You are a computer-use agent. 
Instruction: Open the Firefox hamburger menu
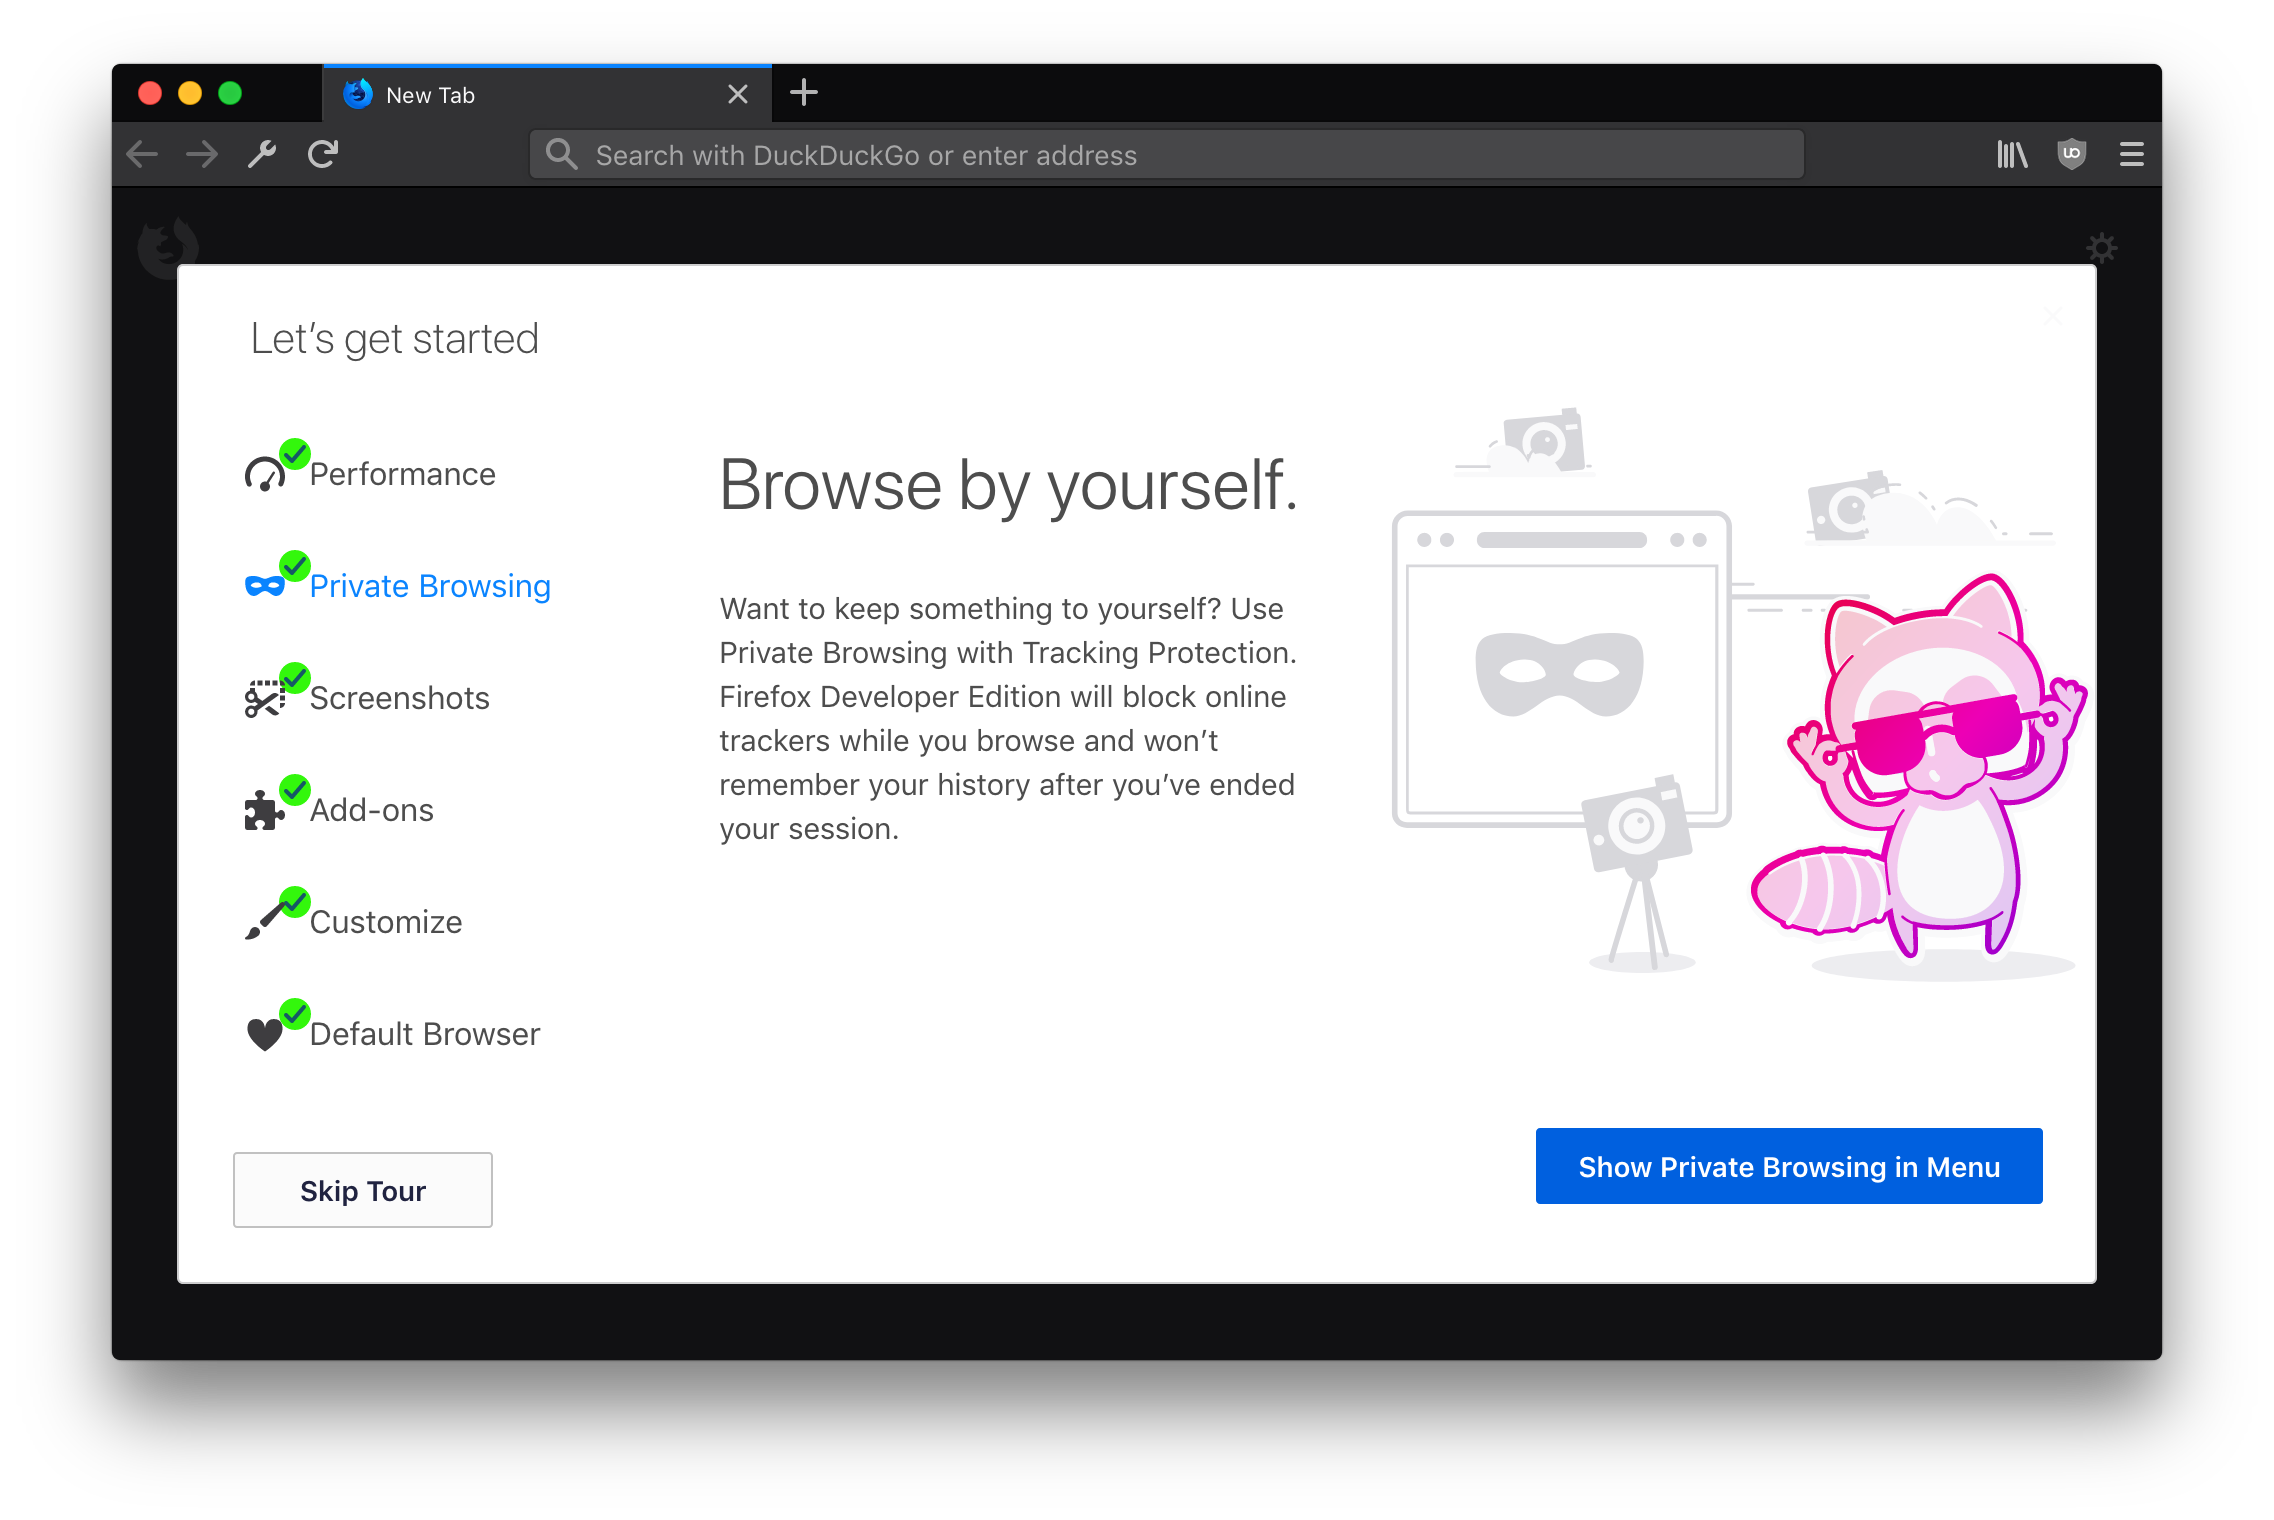coord(2131,154)
